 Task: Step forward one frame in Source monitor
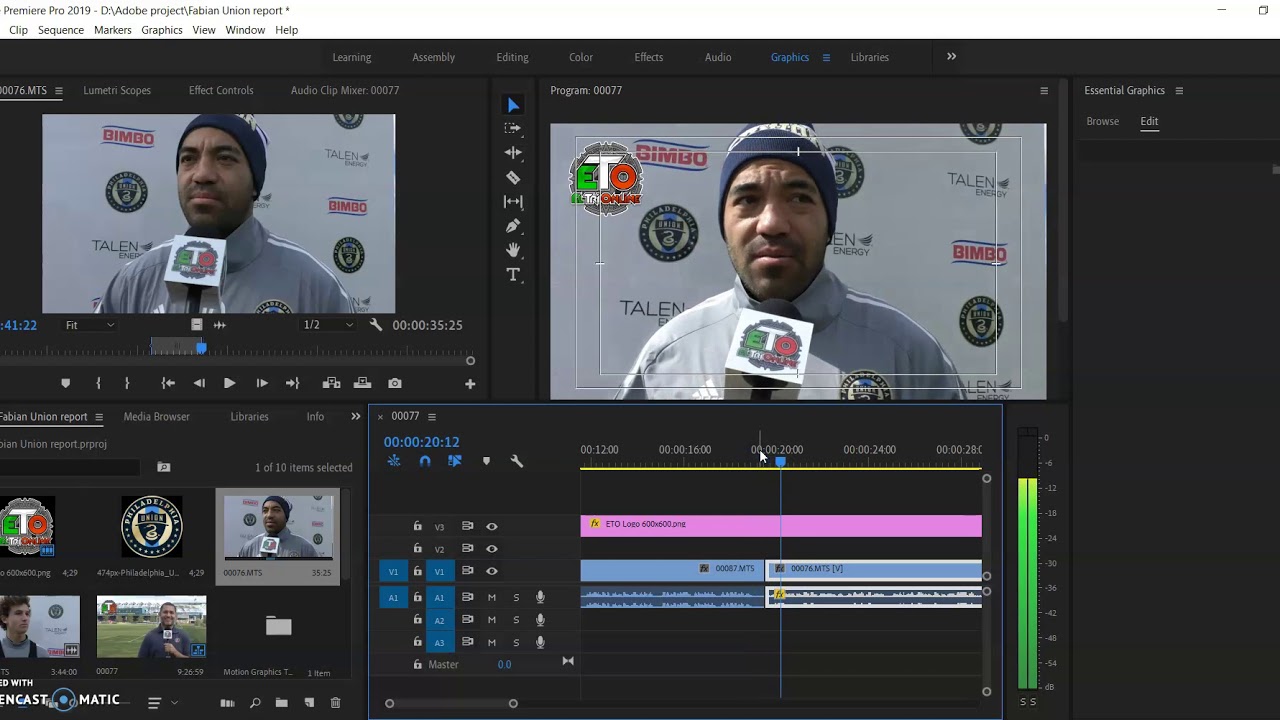pos(262,383)
